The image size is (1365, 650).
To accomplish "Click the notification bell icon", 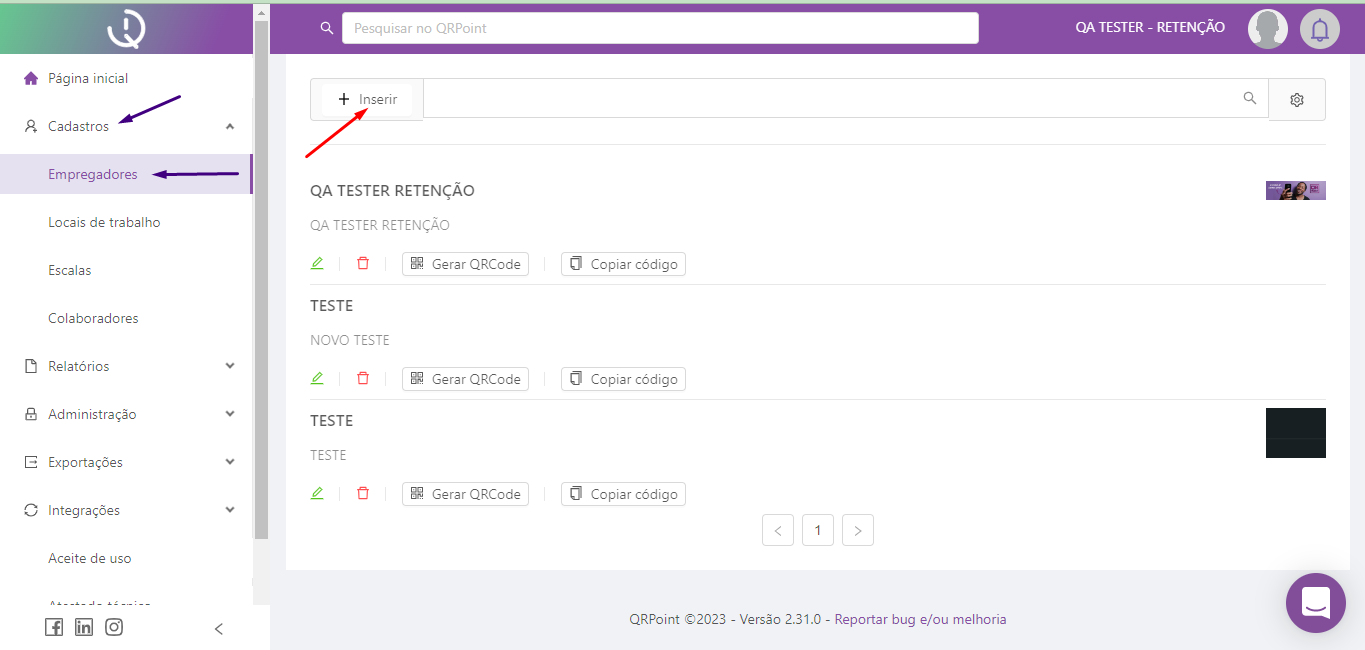I will tap(1319, 29).
